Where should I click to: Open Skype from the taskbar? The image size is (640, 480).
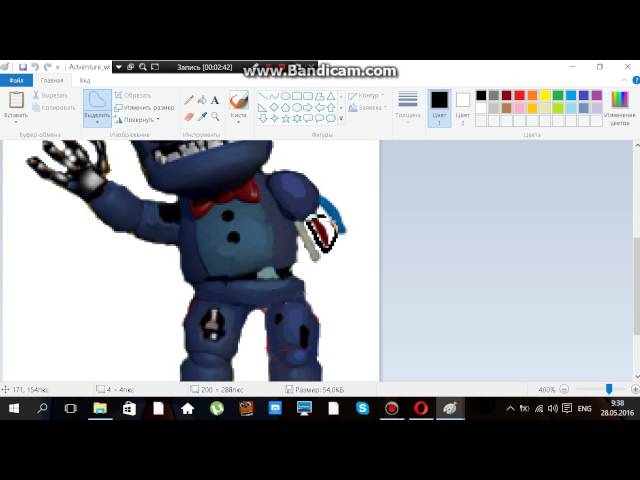tap(362, 409)
